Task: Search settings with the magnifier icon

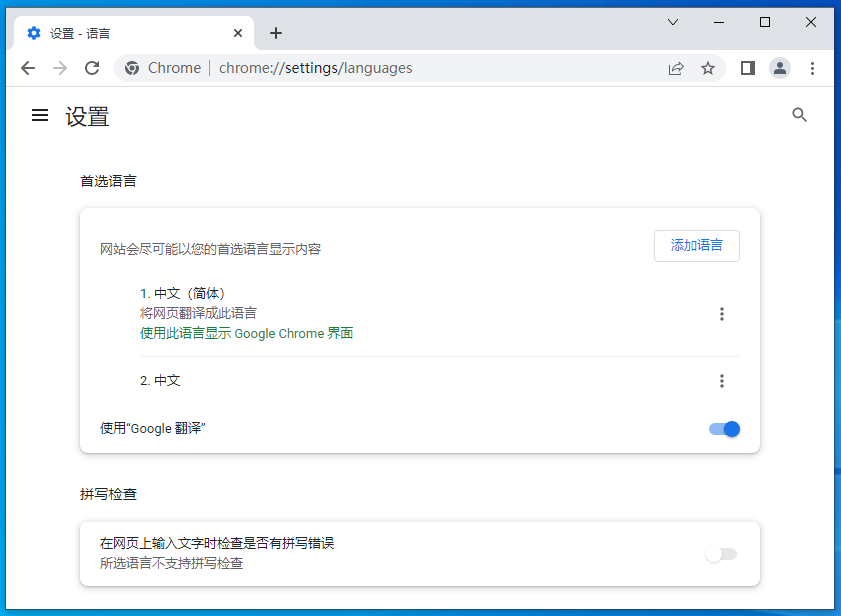Action: 799,115
